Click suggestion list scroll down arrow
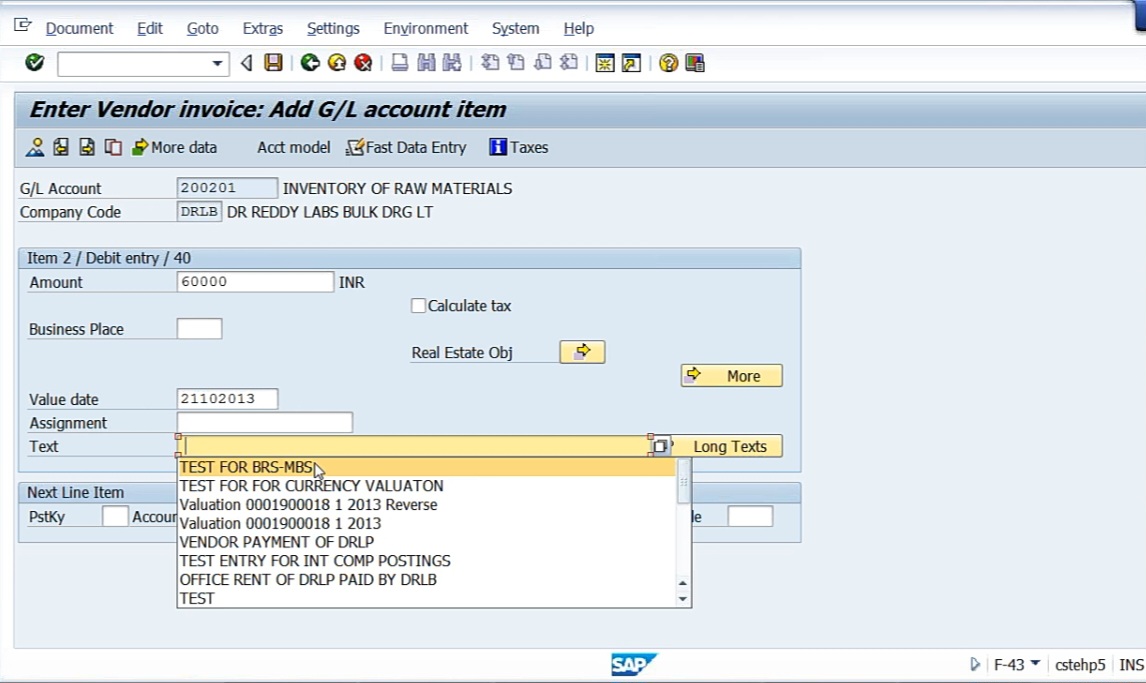Image resolution: width=1146 pixels, height=683 pixels. click(x=683, y=599)
